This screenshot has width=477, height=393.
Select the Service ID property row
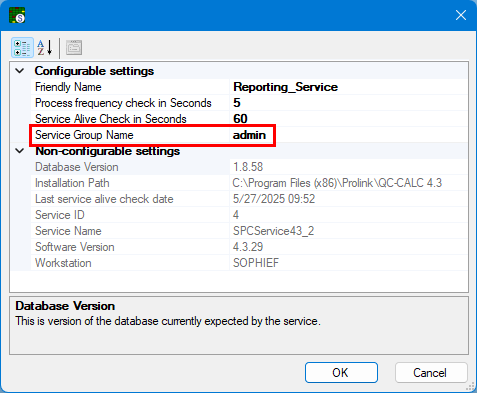[x=249, y=215]
